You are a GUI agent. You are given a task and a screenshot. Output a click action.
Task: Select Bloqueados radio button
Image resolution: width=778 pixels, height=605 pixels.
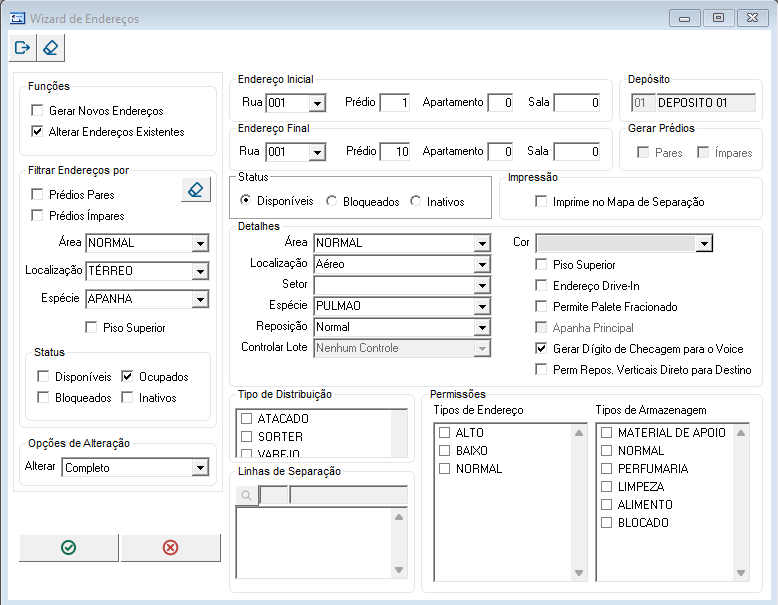[331, 201]
